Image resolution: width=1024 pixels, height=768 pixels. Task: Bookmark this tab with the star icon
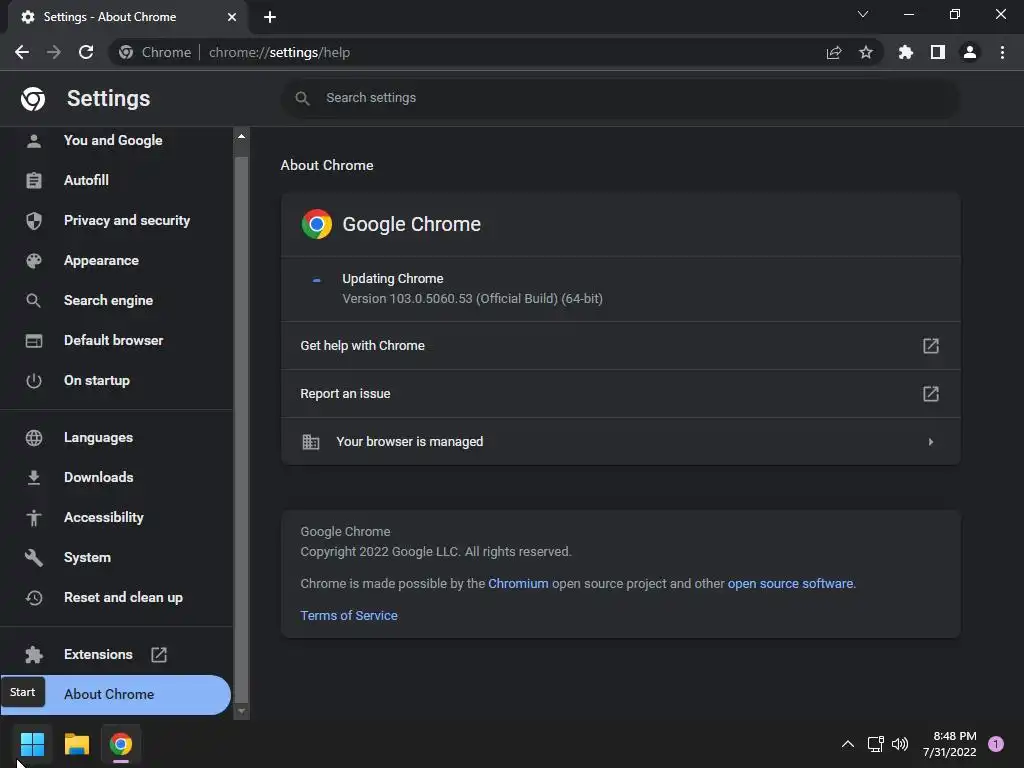866,52
